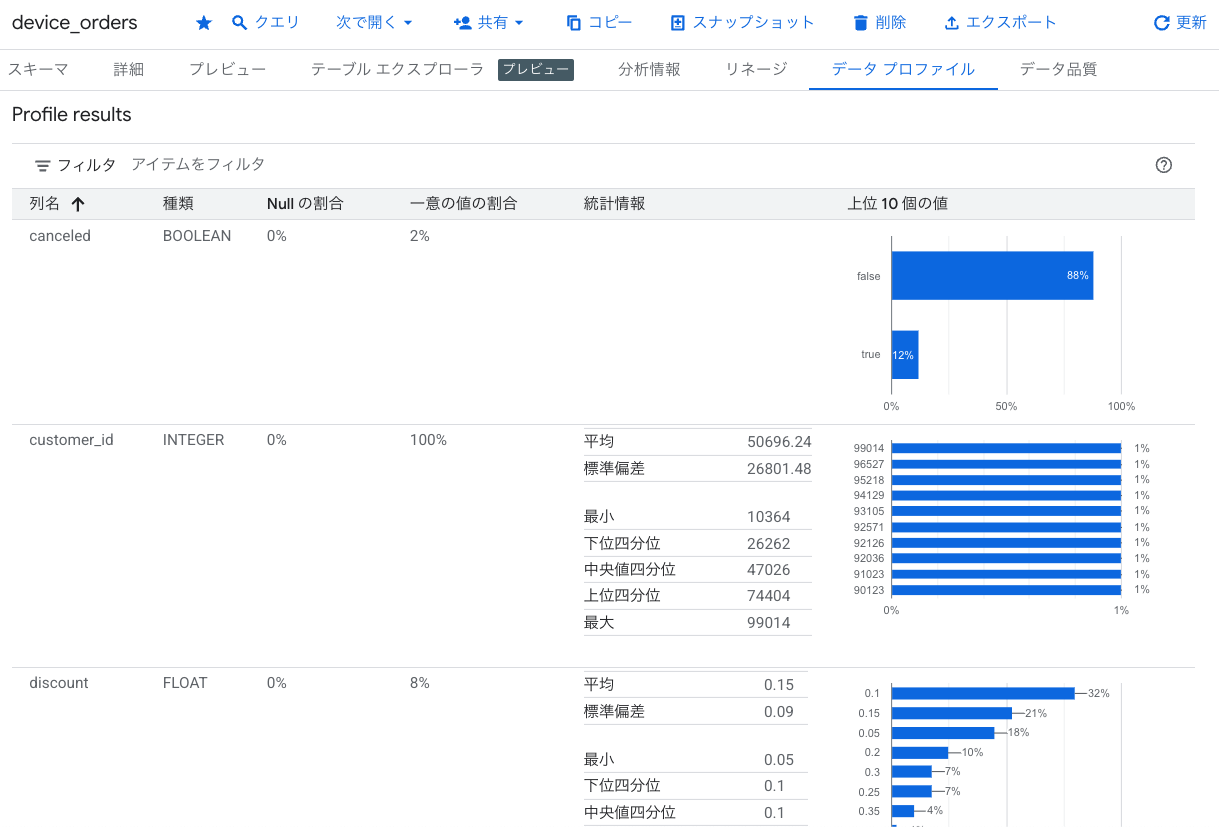Click the コピー button label
Viewport: 1219px width, 827px height.
pyautogui.click(x=610, y=22)
